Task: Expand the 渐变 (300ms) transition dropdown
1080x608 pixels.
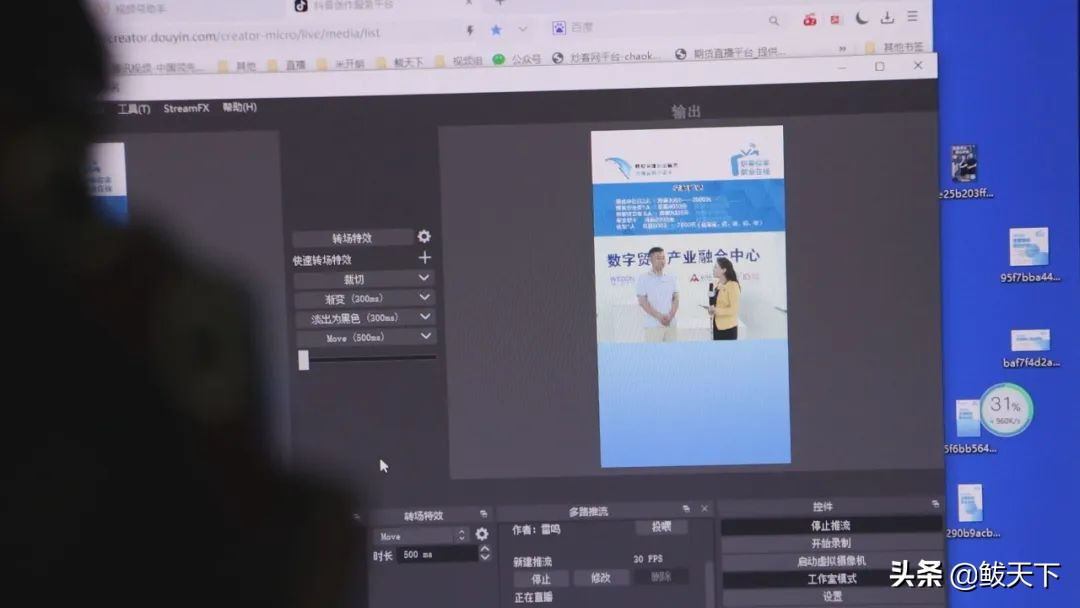Action: [x=425, y=297]
